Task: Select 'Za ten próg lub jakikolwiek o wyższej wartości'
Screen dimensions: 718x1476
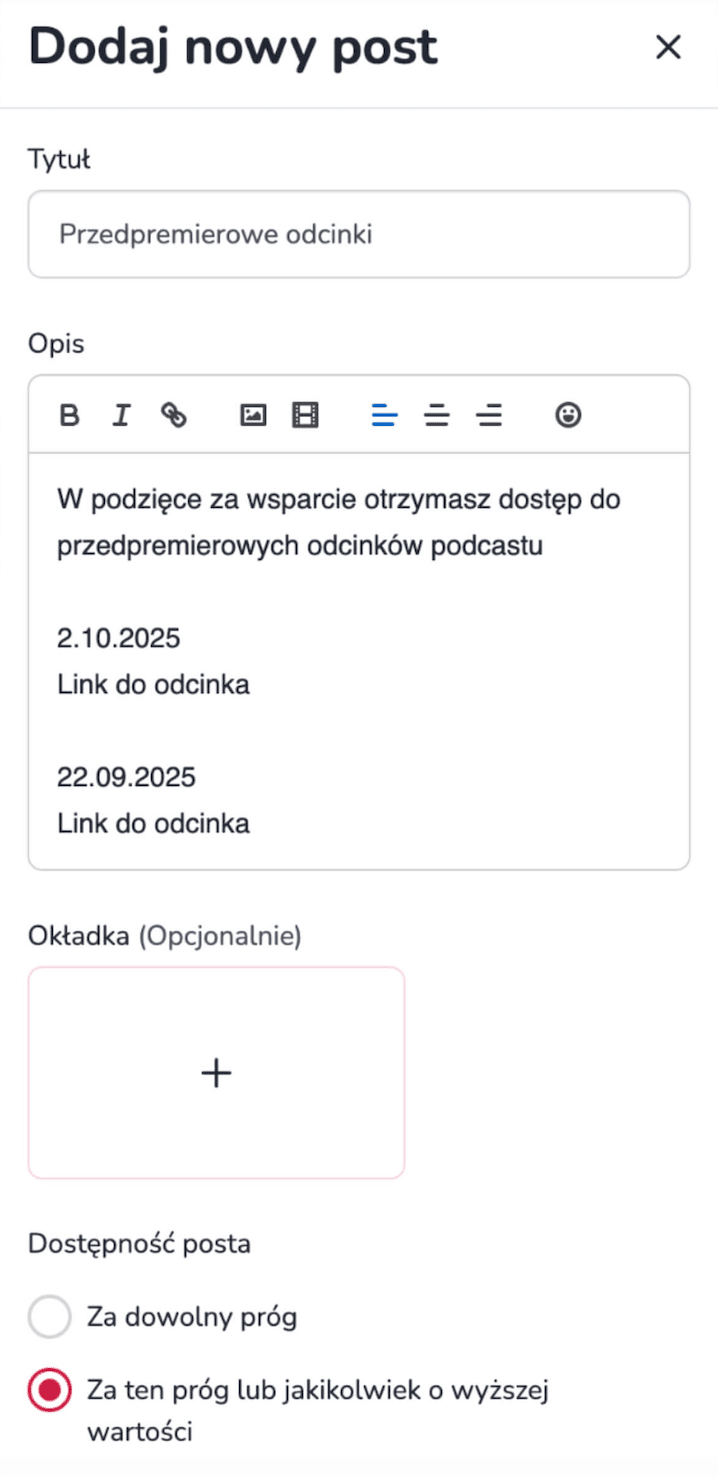Action: point(50,1391)
